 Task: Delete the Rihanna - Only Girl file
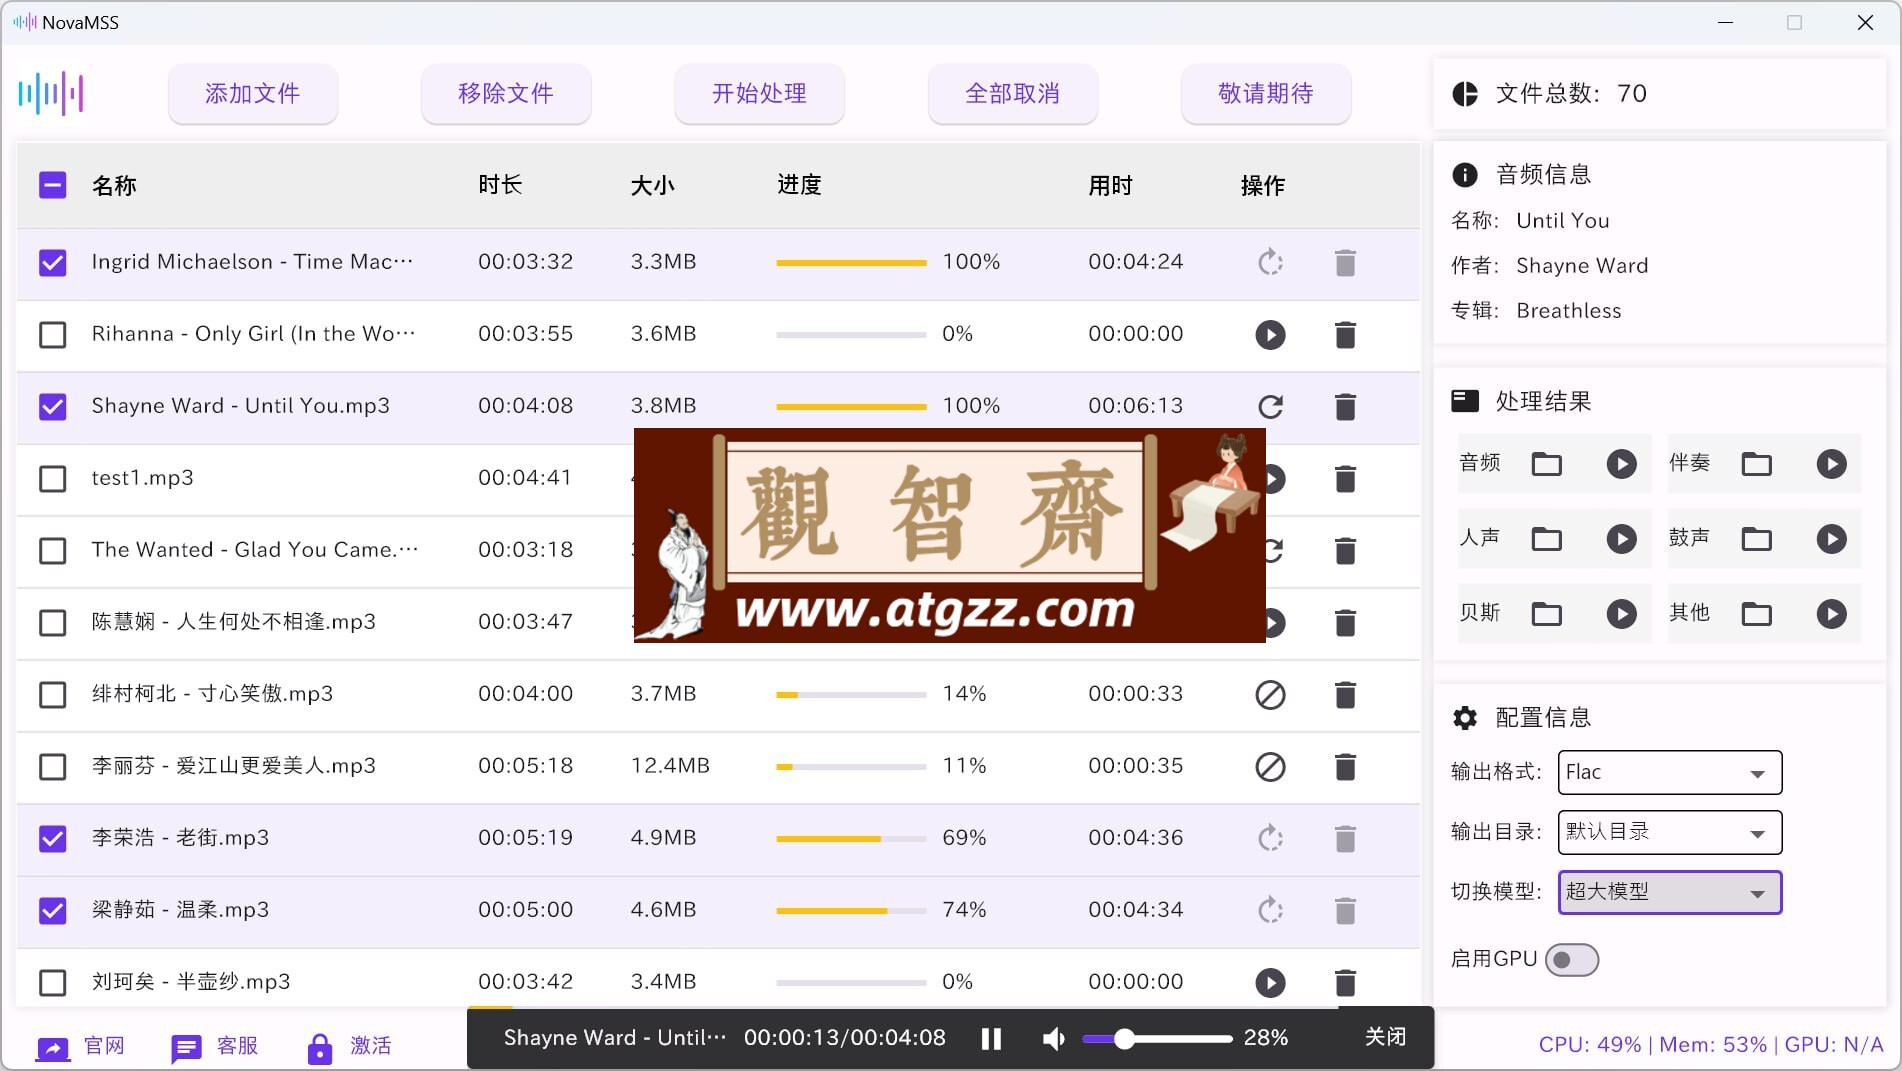point(1345,334)
